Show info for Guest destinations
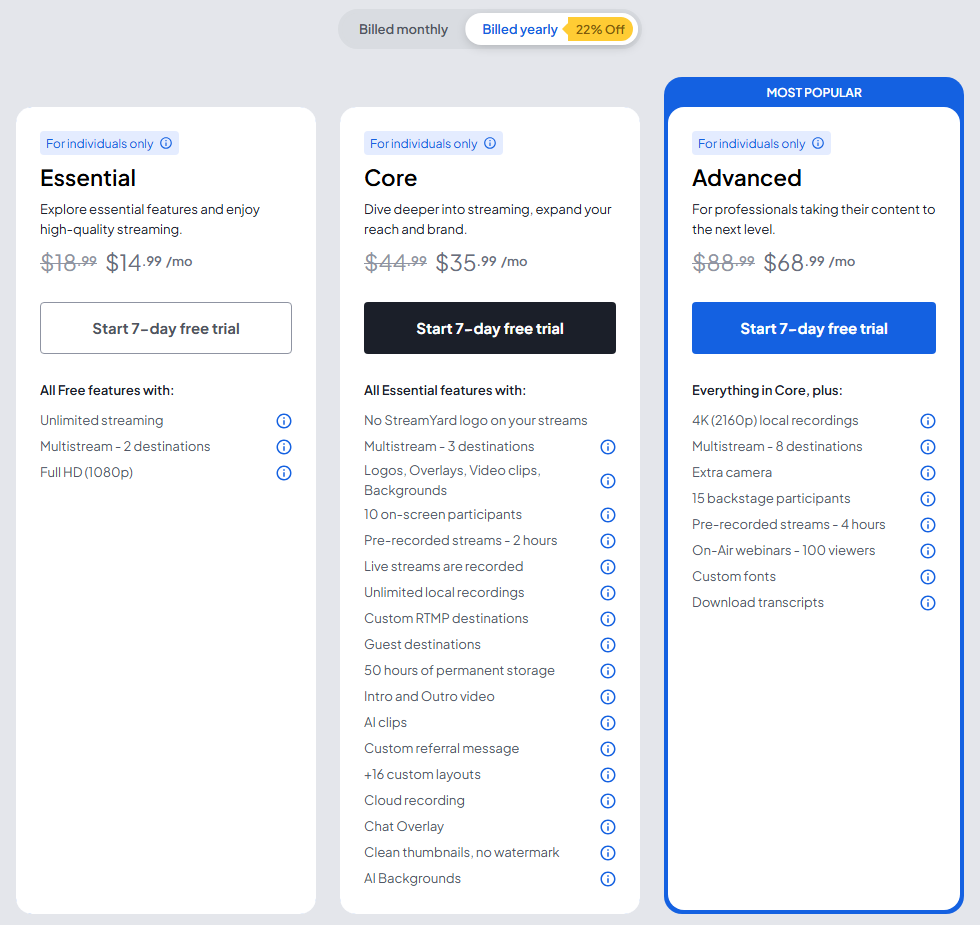 (608, 645)
